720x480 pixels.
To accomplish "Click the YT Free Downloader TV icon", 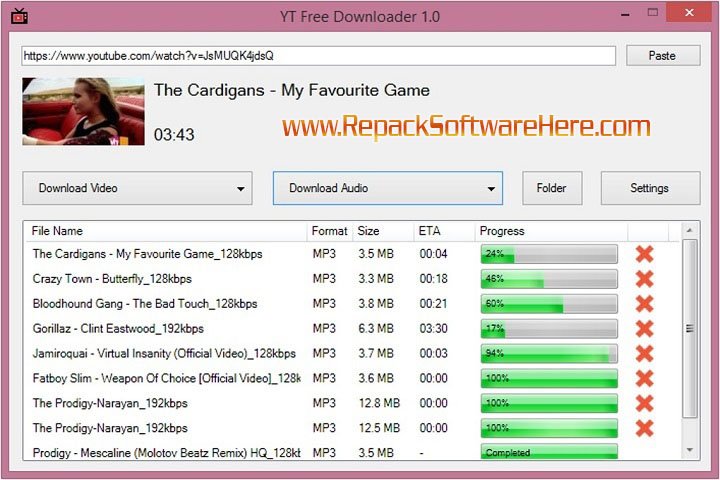I will 19,16.
